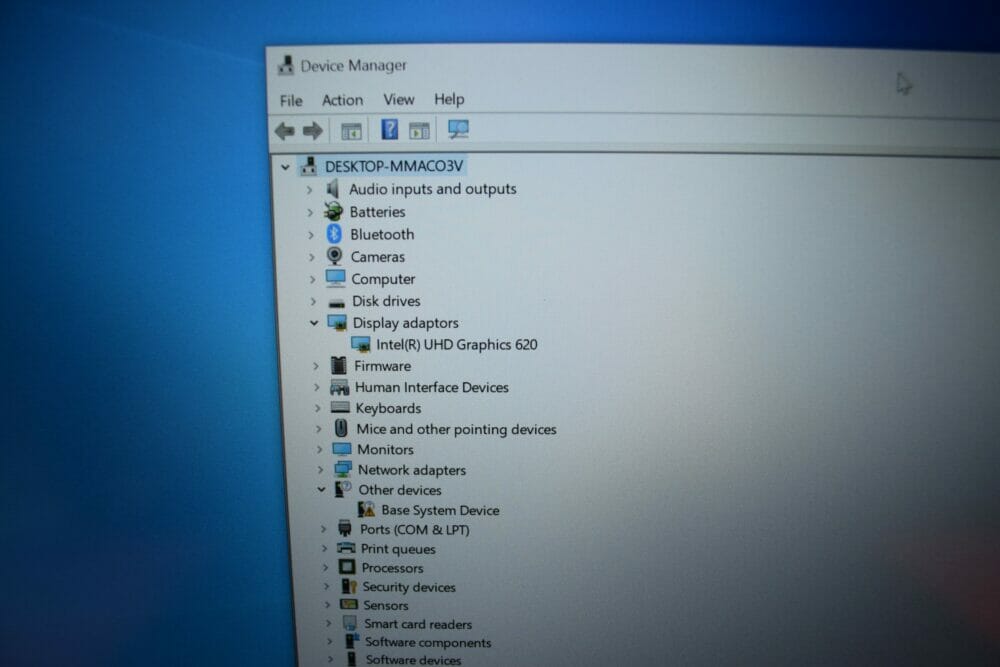Click the Human Interface Devices icon

[x=339, y=387]
